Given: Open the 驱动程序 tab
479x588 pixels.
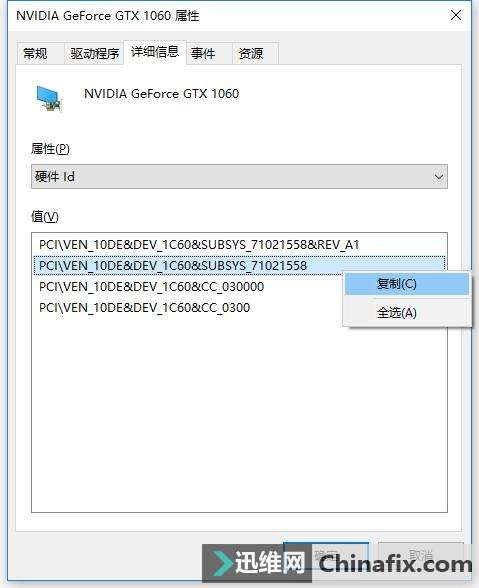Looking at the screenshot, I should click(x=95, y=54).
